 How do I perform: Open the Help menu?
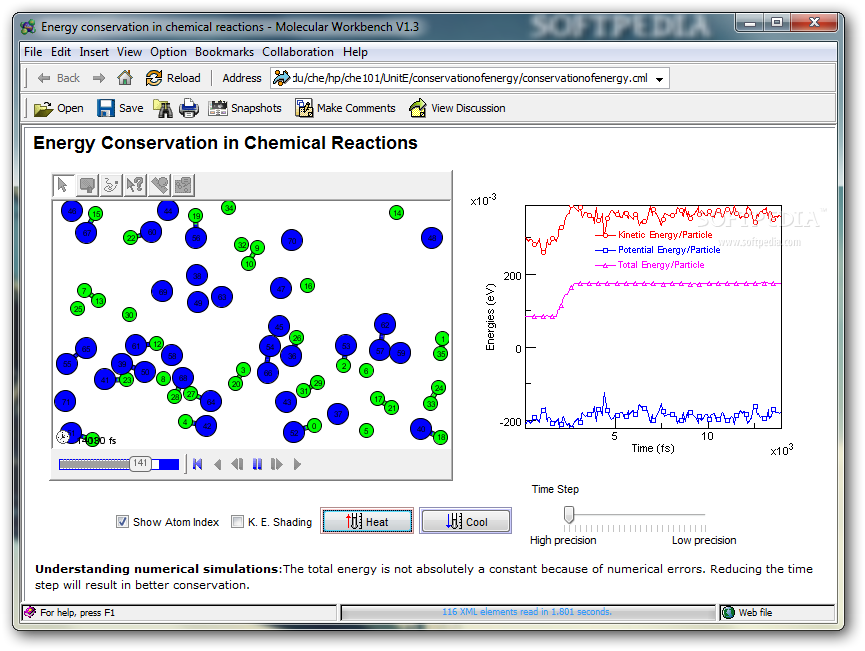tap(355, 52)
